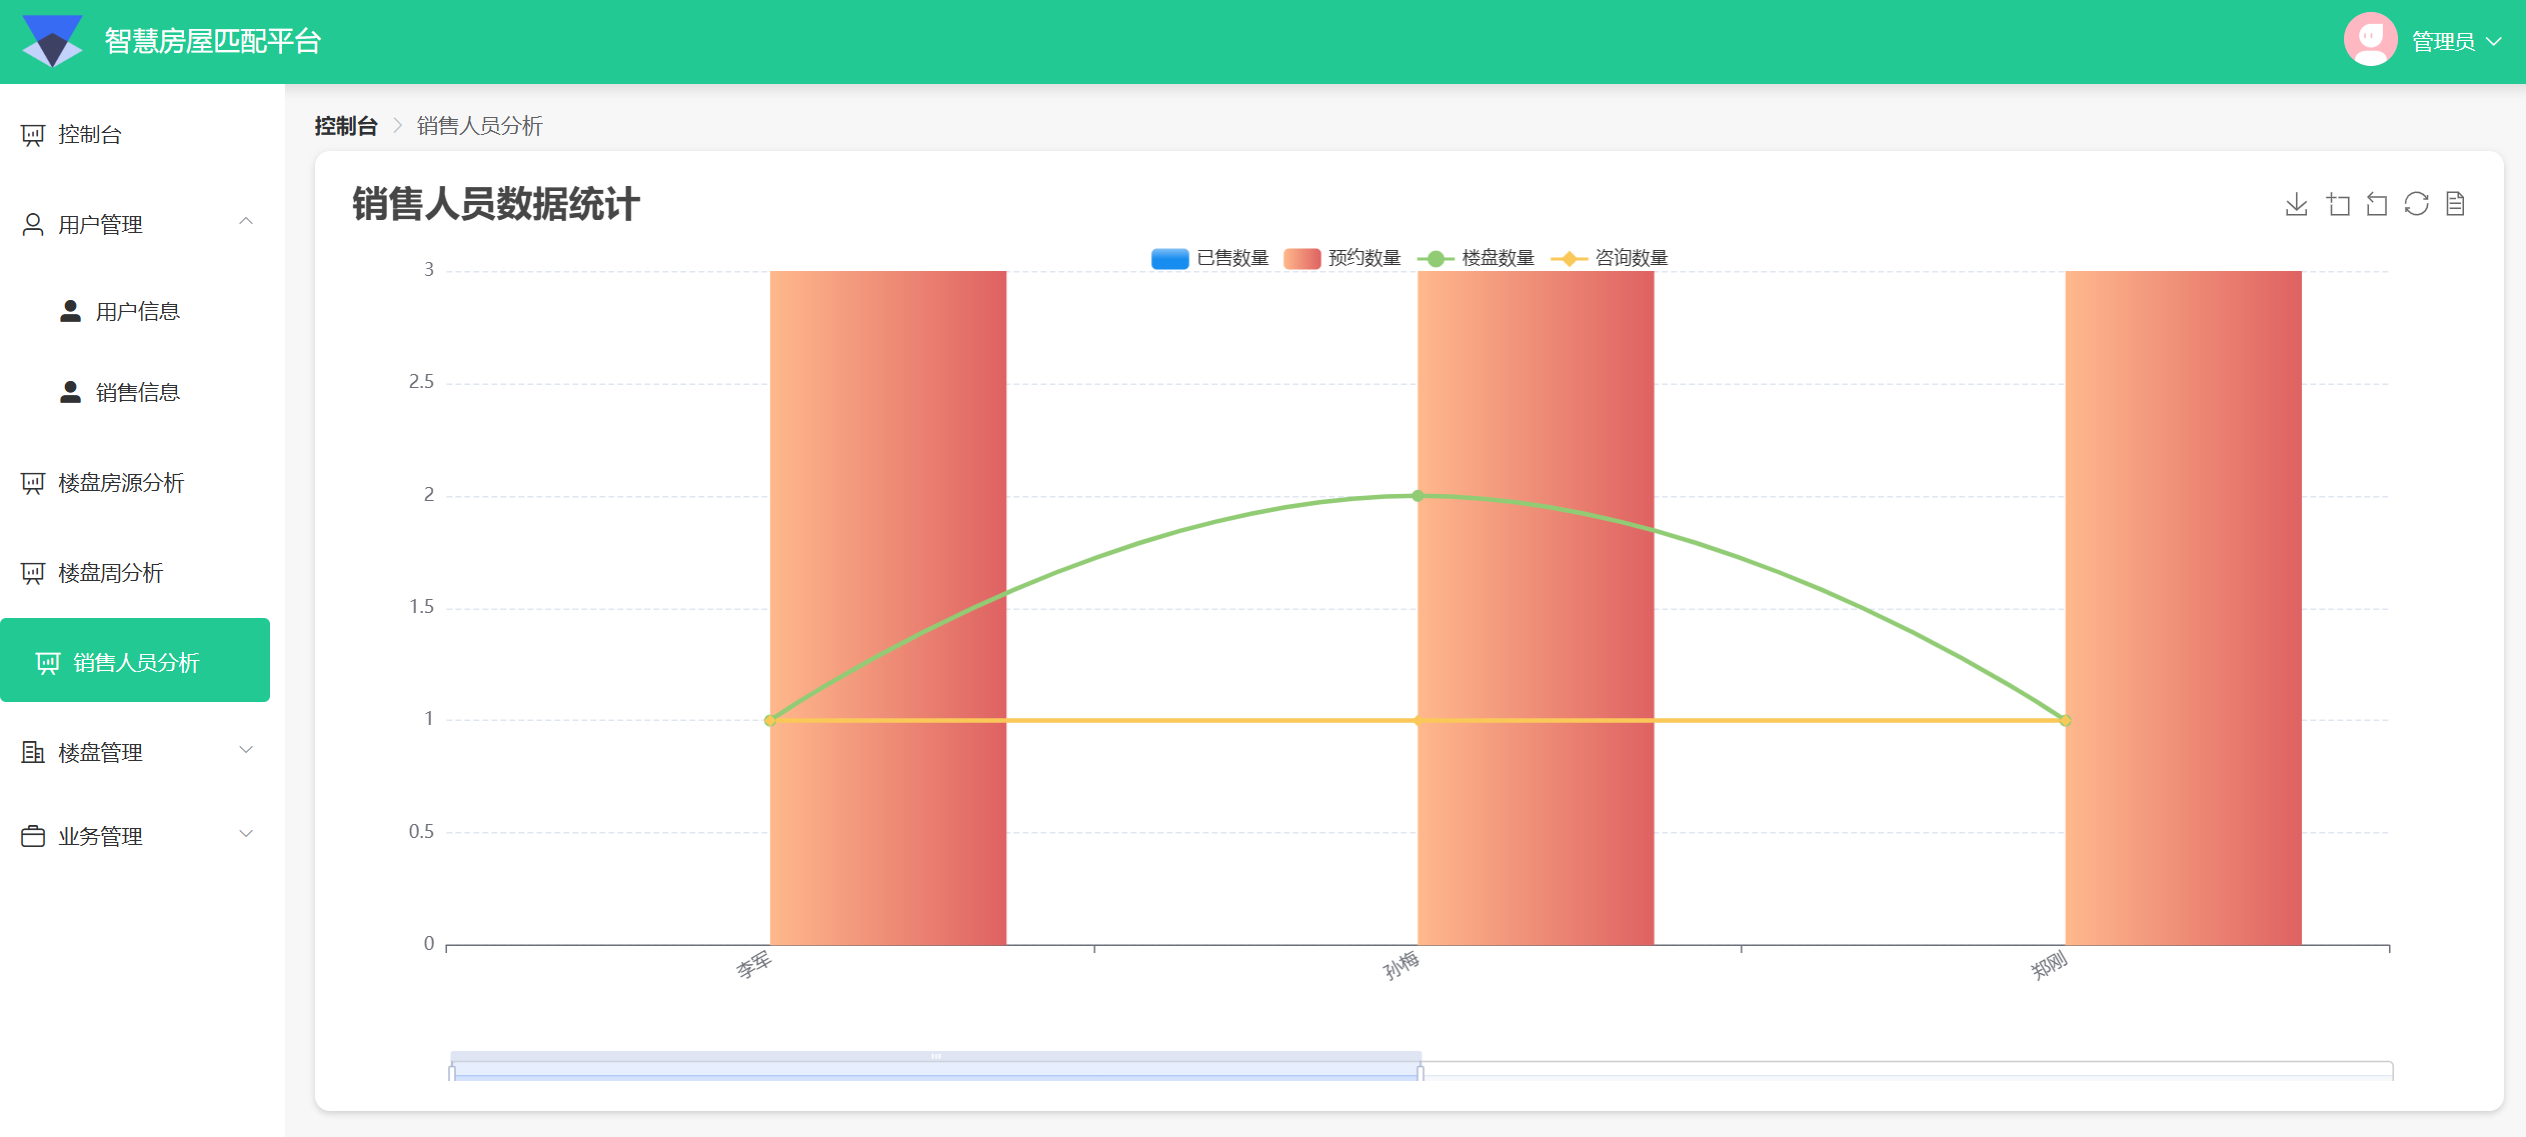Click the data zoom left handle
The image size is (2526, 1137).
452,1072
